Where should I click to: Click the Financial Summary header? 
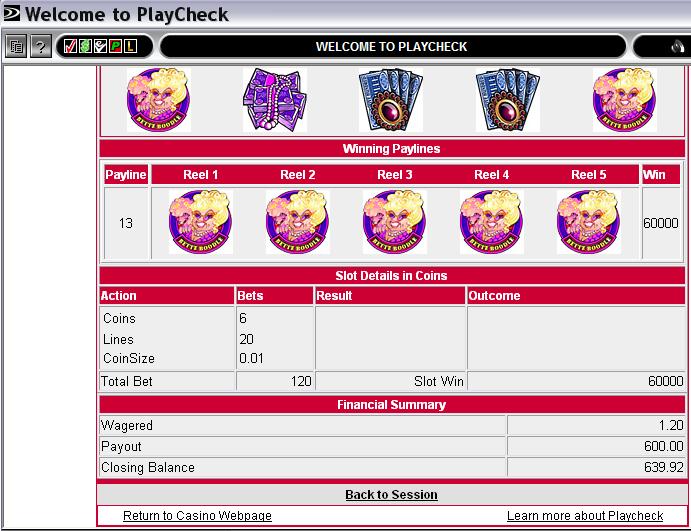[x=392, y=405]
